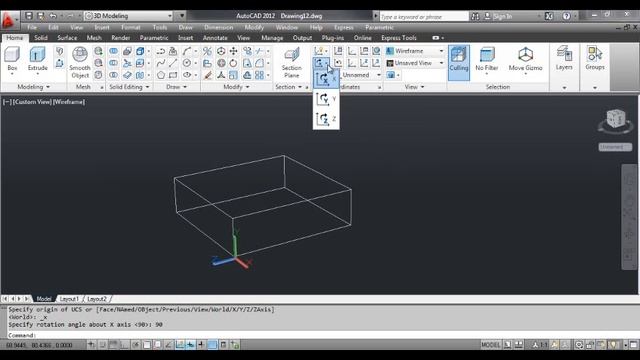Open the Express Tools ribbon tab
640x360 pixels.
pos(399,38)
